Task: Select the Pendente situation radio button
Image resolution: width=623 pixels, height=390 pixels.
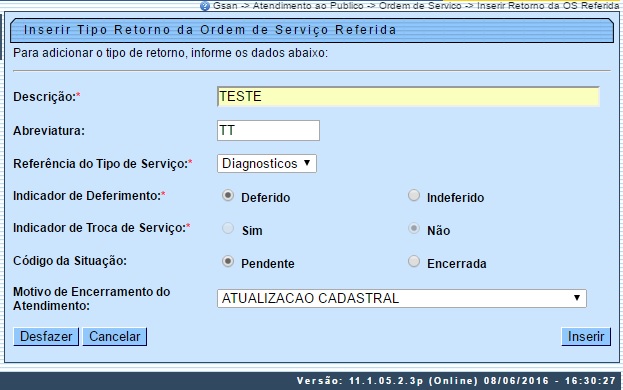Action: click(x=228, y=261)
